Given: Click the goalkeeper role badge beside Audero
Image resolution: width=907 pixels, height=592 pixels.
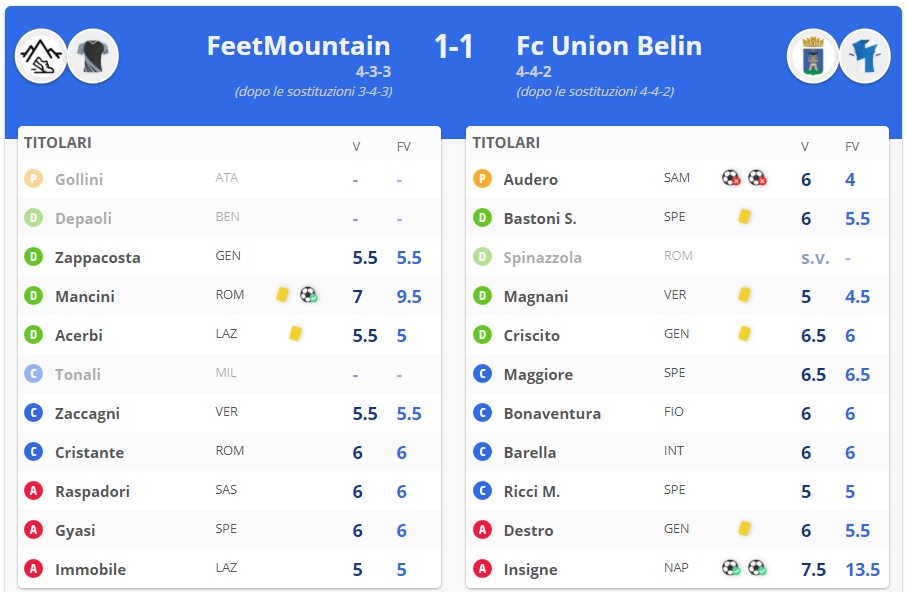Looking at the screenshot, I should (482, 179).
